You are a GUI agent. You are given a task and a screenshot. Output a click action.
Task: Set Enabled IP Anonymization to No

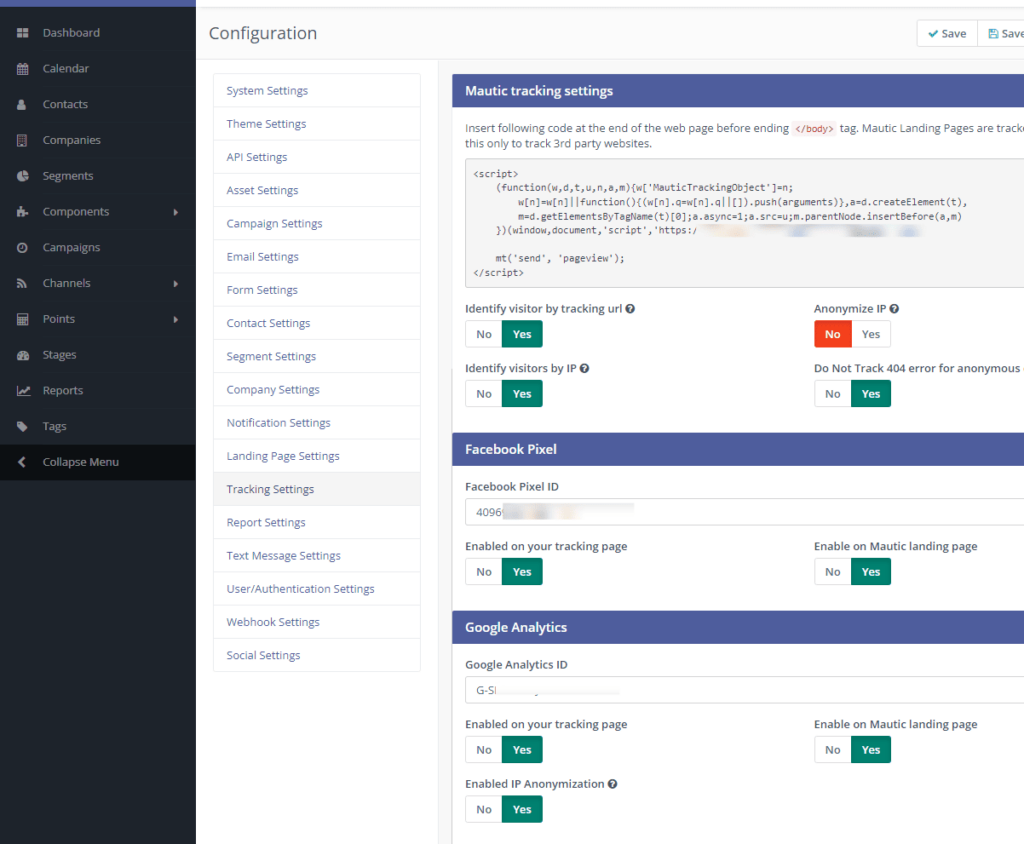[x=484, y=809]
